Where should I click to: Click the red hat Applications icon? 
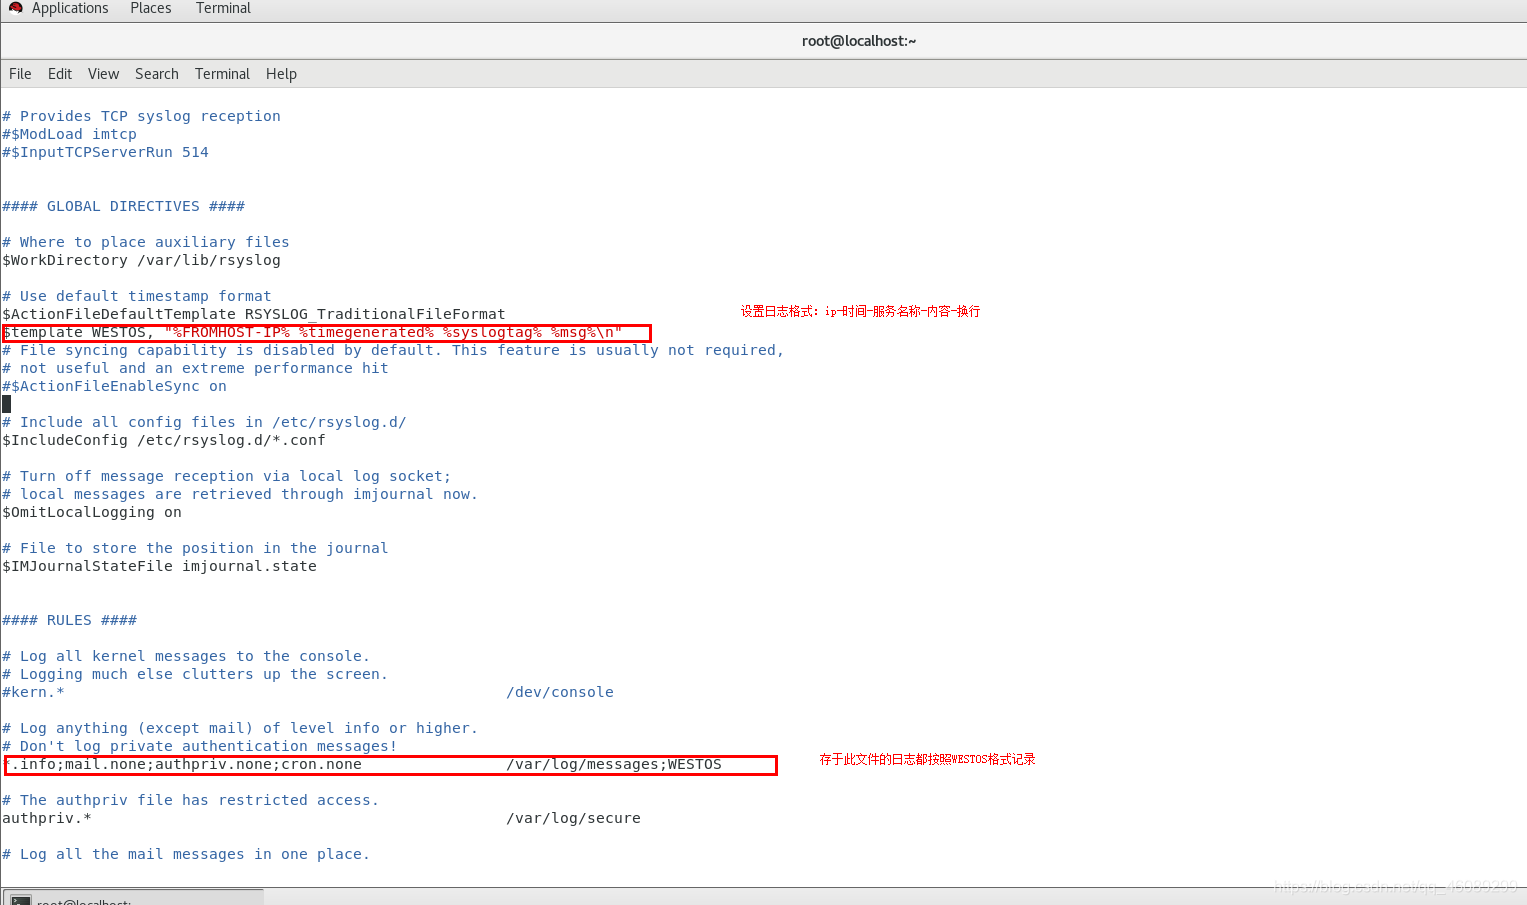coord(16,8)
